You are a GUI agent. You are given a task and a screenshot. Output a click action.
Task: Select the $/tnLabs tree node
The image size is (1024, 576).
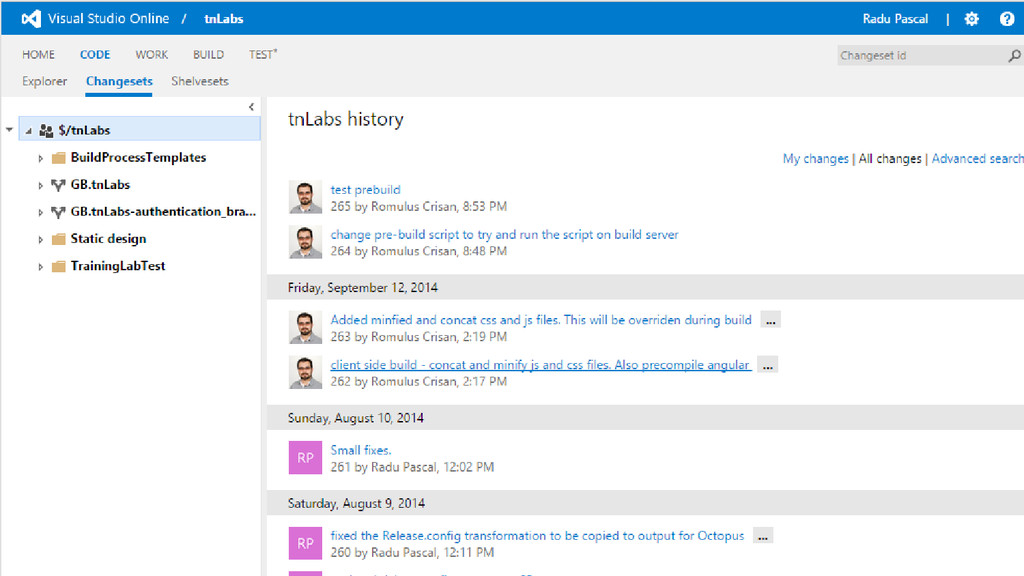coord(140,130)
